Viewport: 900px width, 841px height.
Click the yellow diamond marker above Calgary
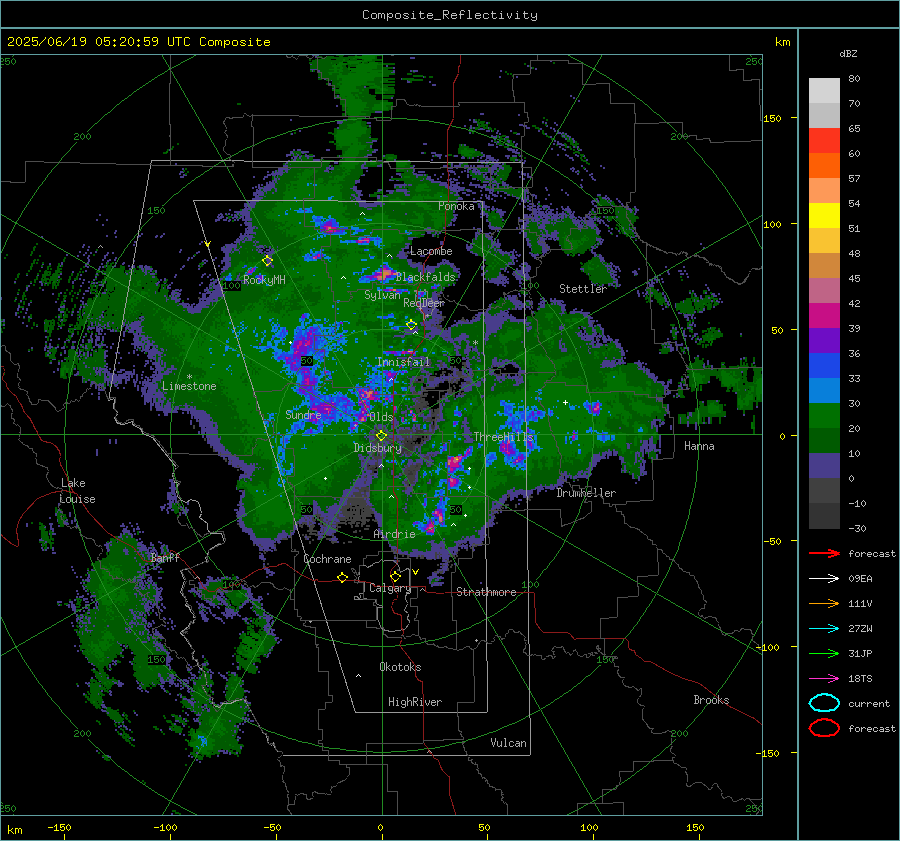pos(395,576)
